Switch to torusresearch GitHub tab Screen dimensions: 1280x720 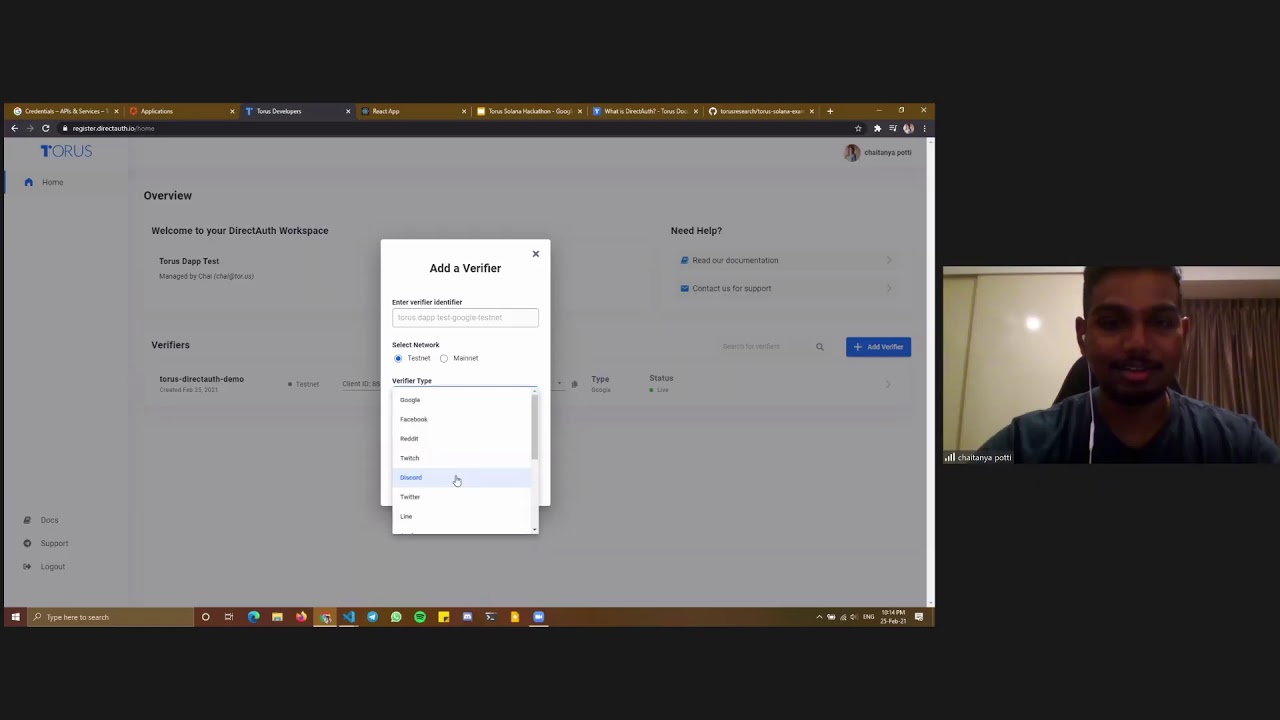(x=761, y=111)
